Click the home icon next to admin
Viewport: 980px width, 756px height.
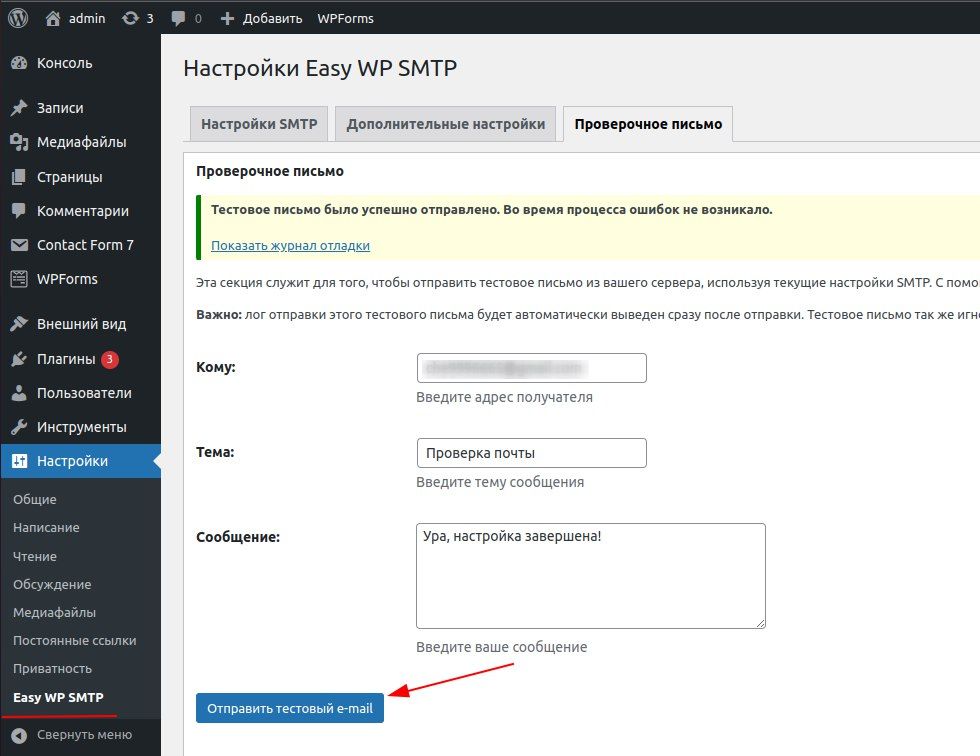point(52,19)
